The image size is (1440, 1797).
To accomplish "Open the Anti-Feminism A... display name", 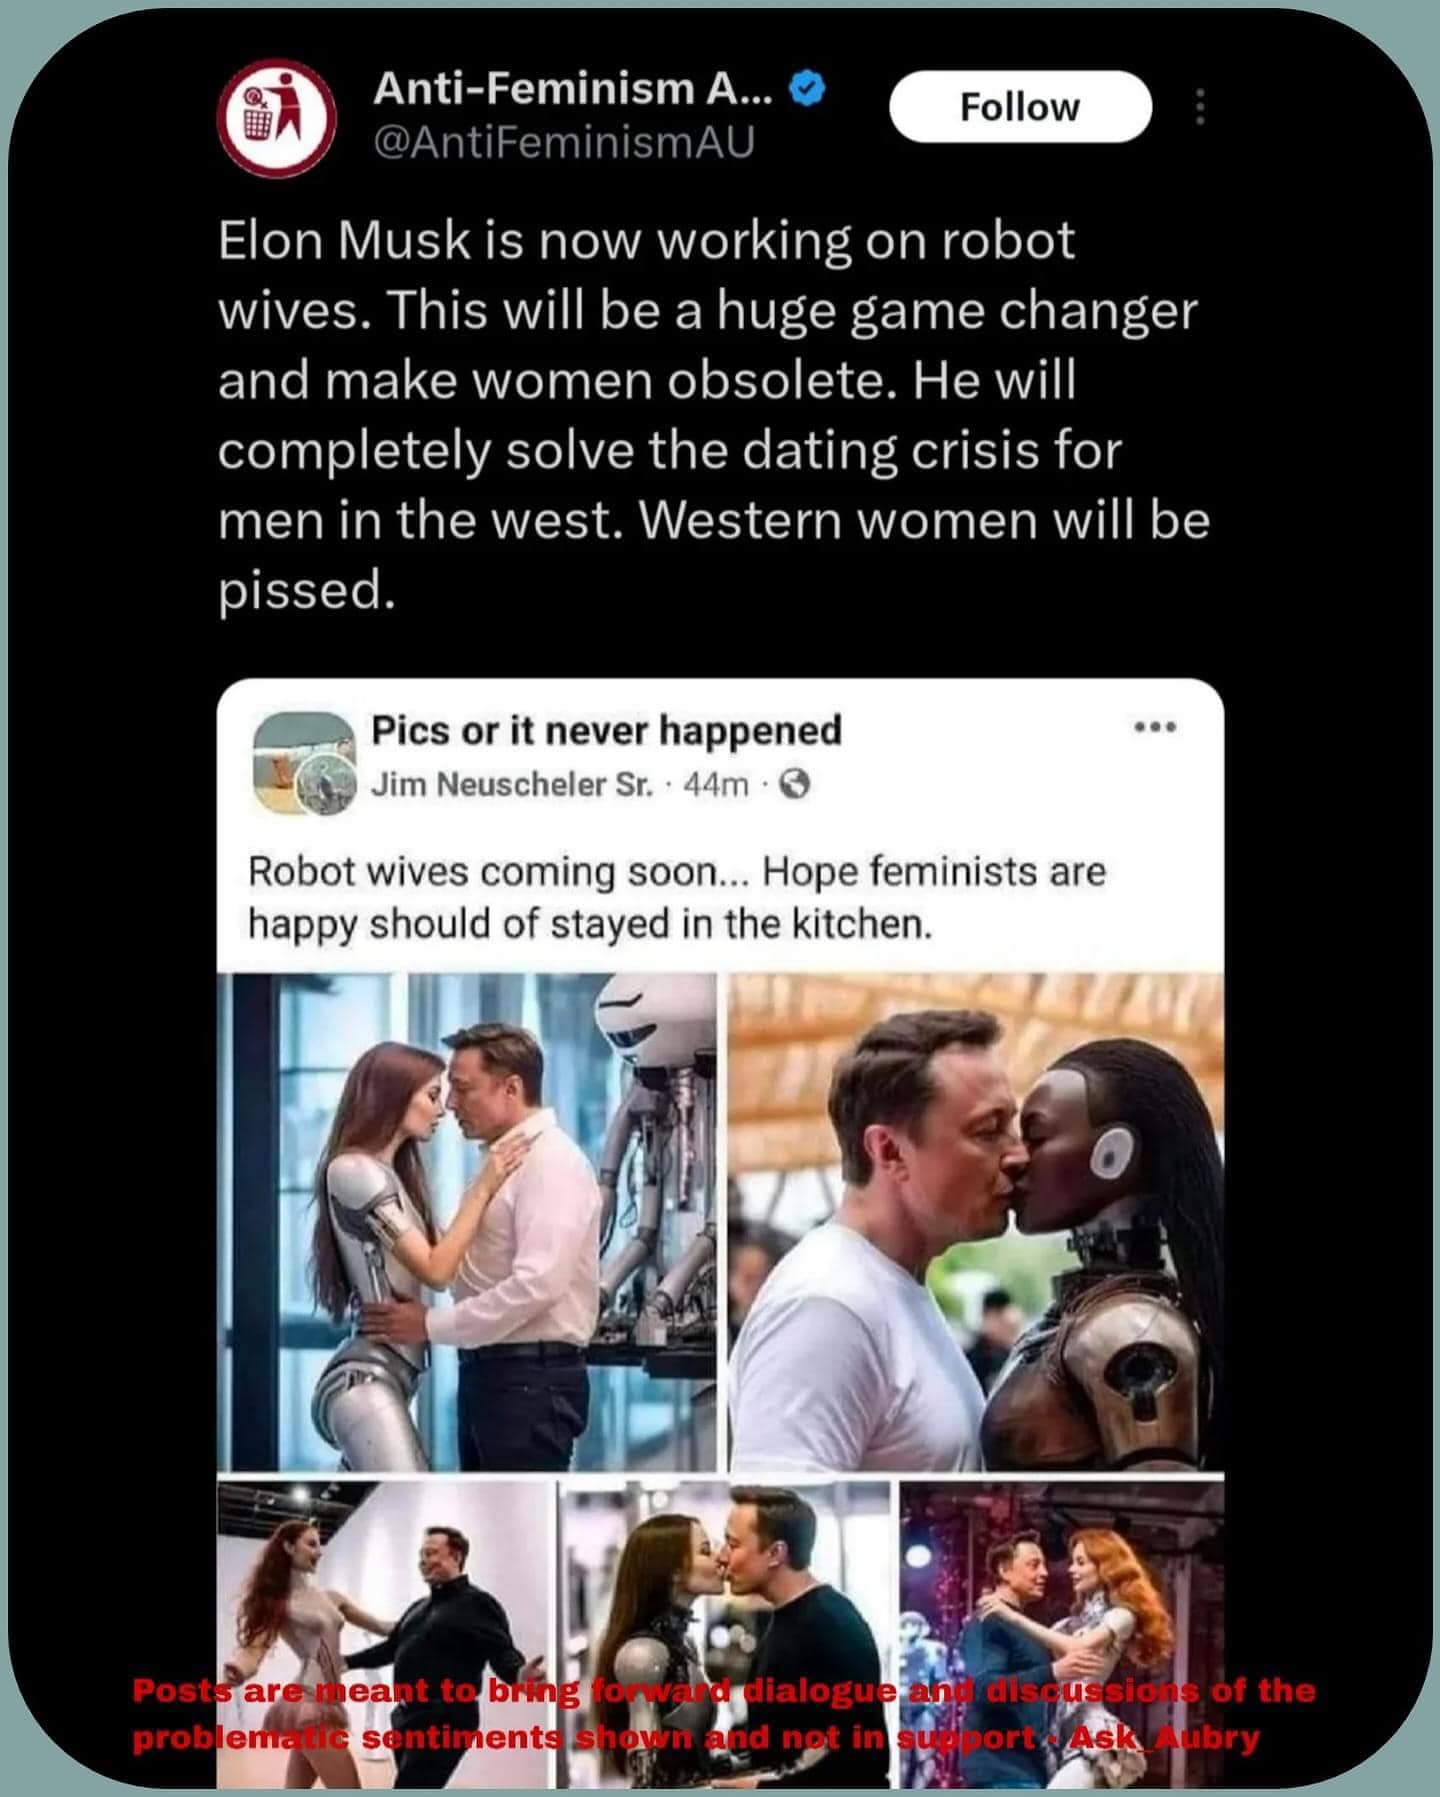I will point(572,90).
